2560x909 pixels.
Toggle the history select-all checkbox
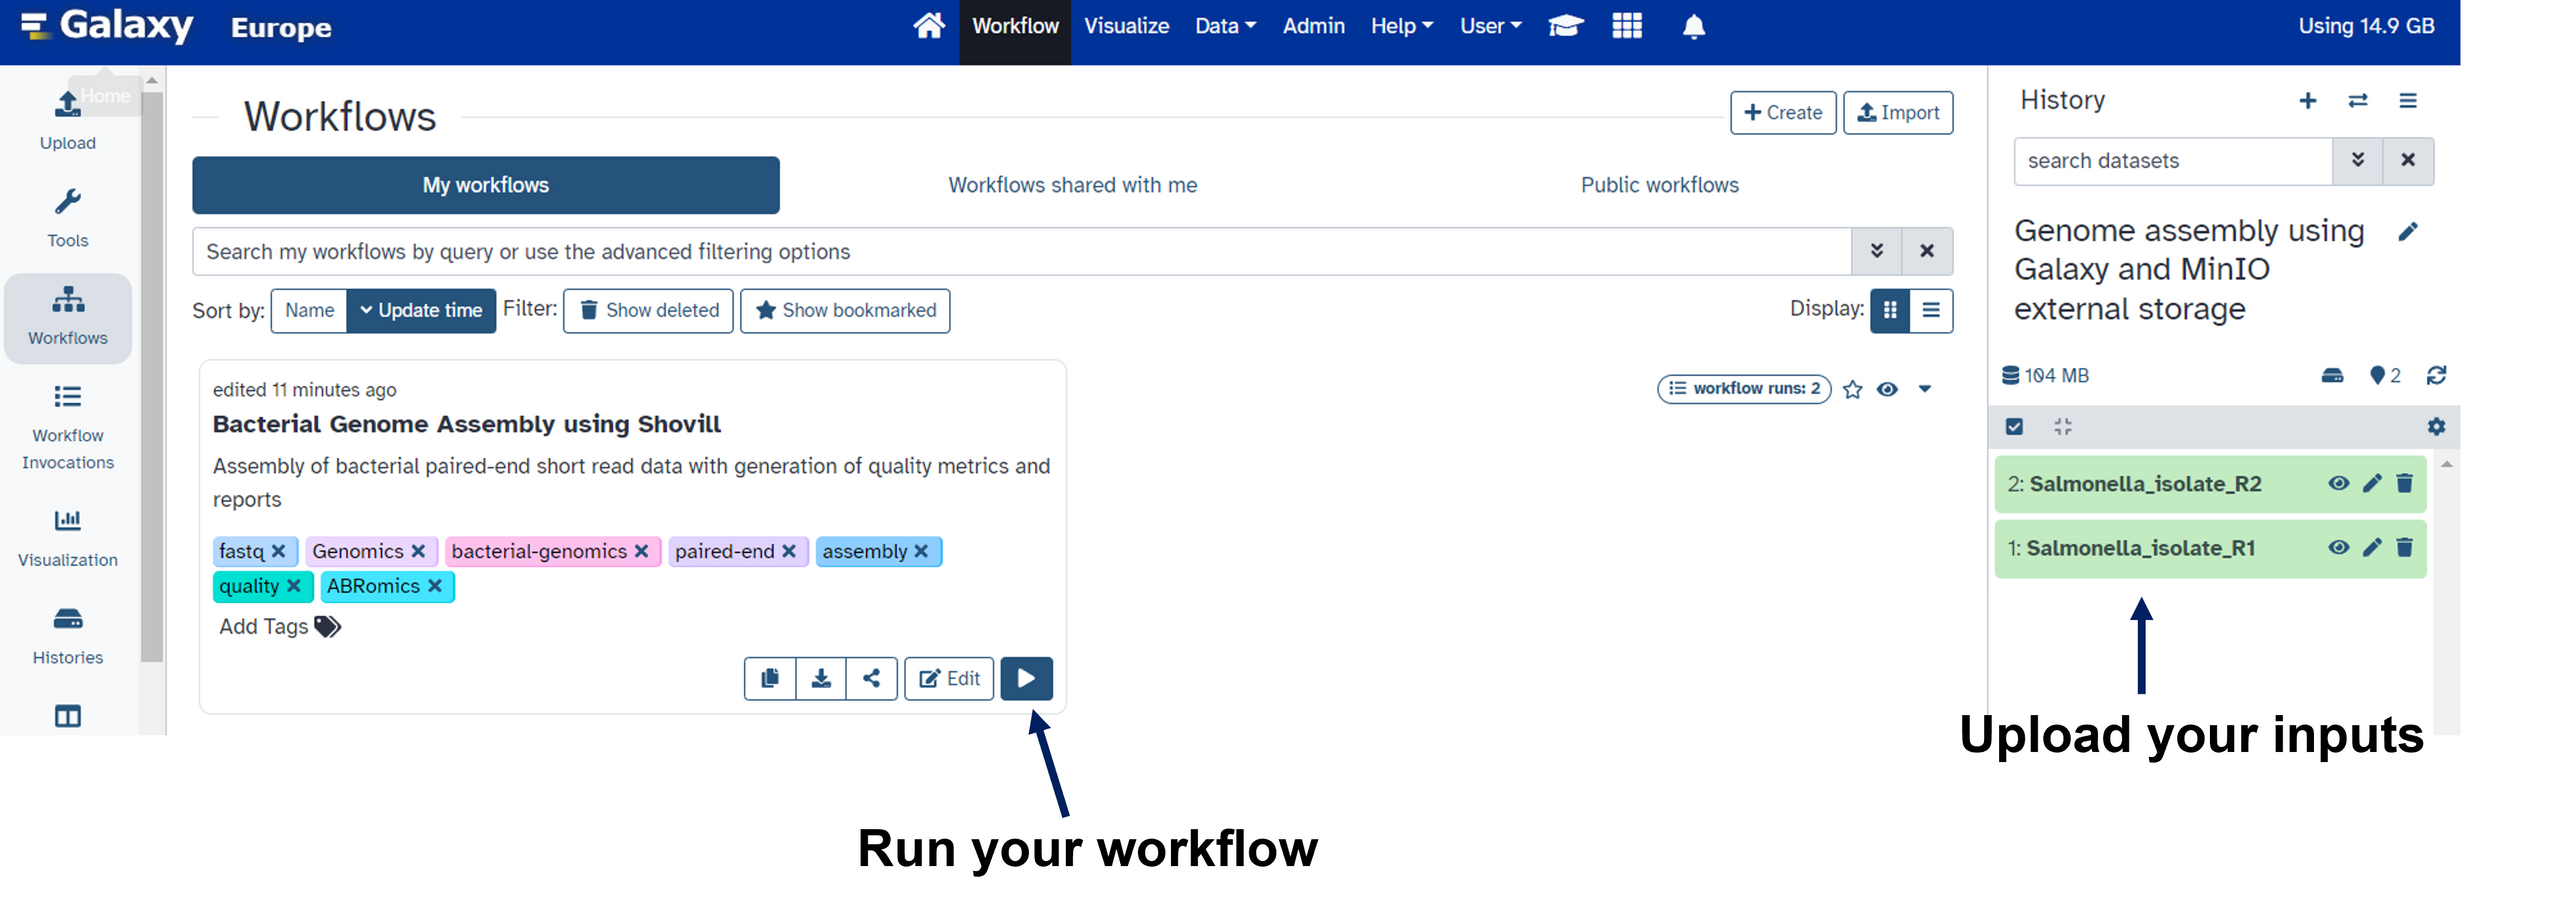2014,427
